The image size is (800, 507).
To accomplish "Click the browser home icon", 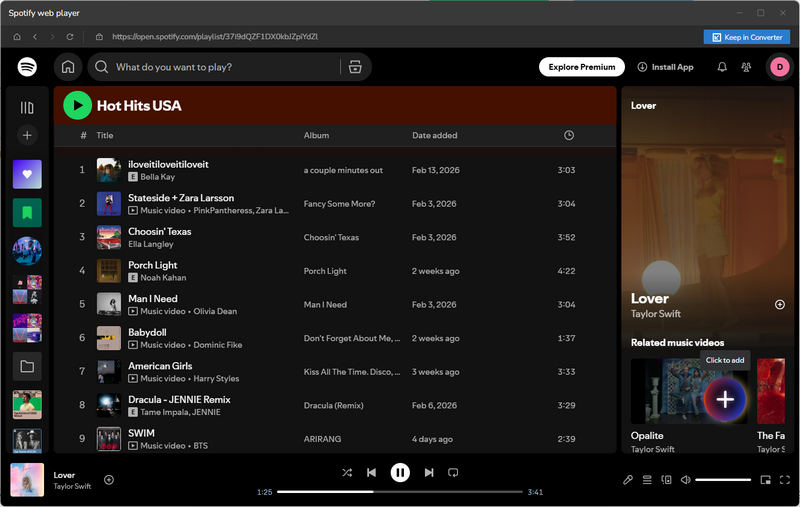I will click(x=17, y=37).
